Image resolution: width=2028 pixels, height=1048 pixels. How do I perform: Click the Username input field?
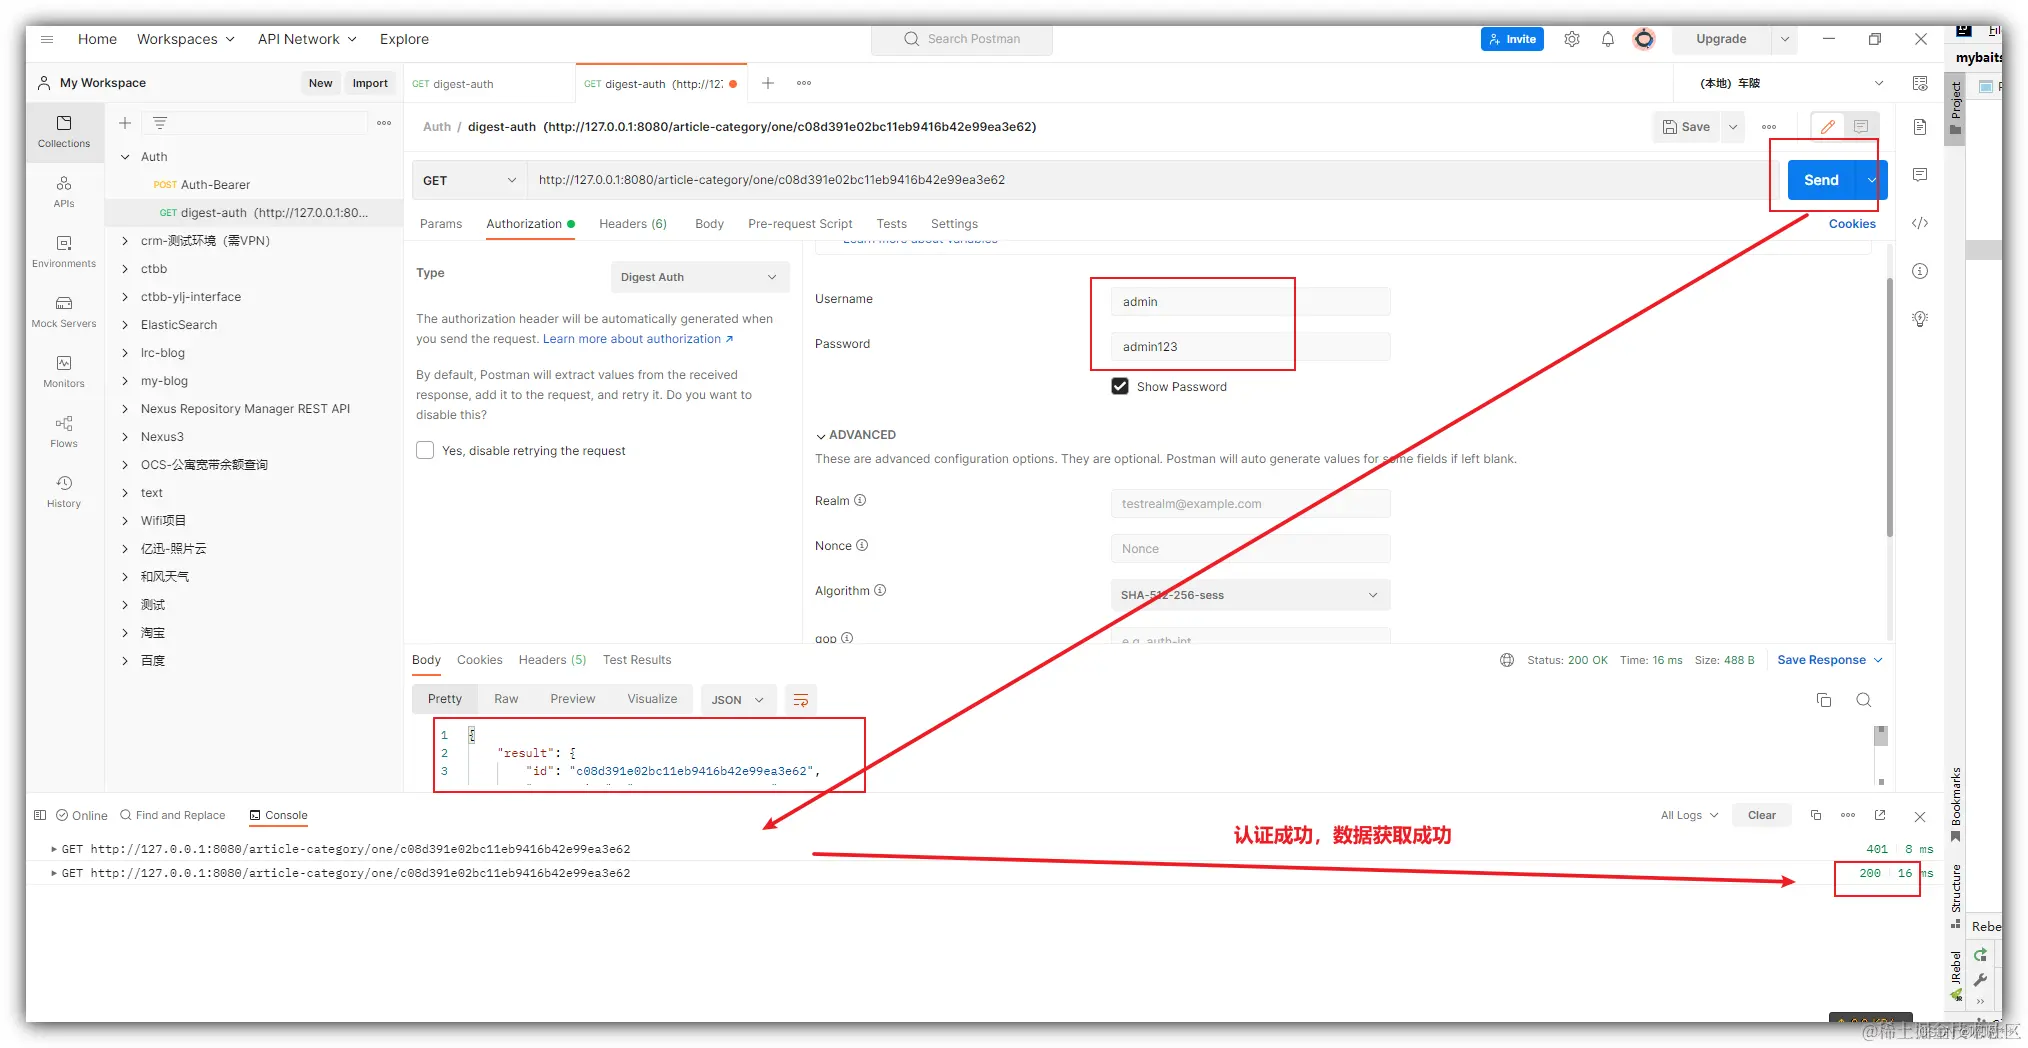tap(1250, 302)
